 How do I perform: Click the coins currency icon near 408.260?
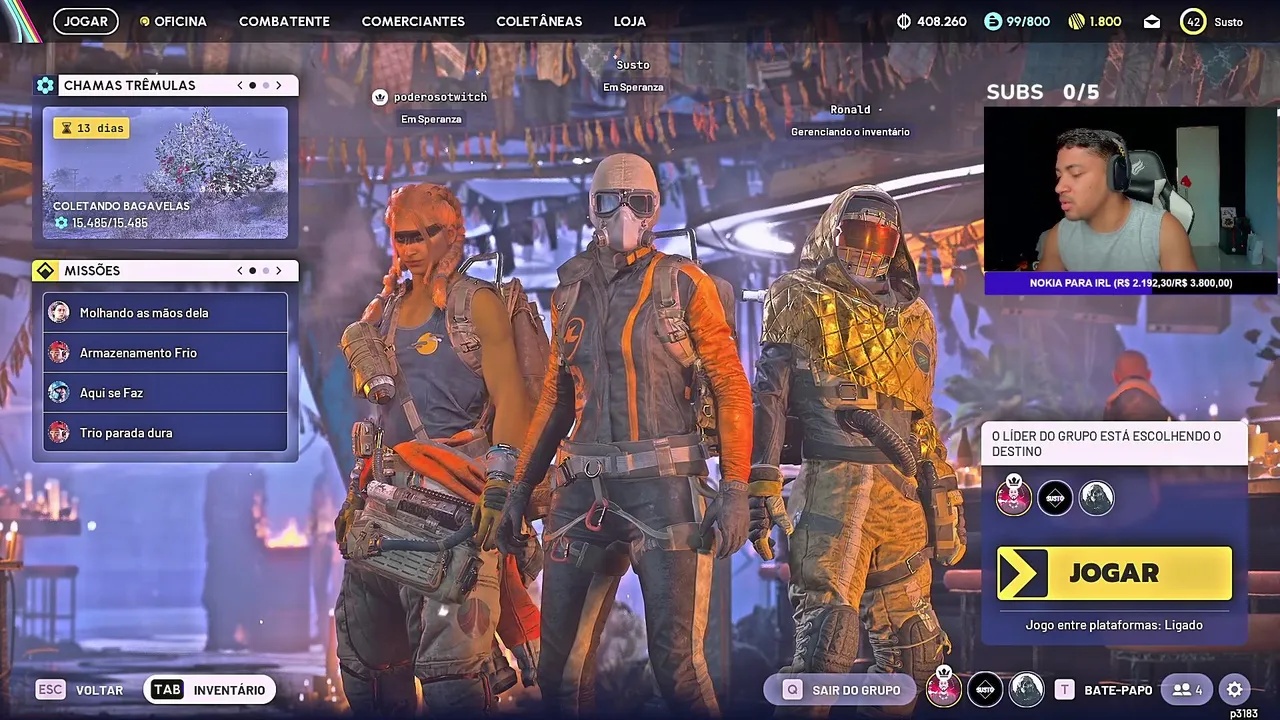click(x=904, y=21)
